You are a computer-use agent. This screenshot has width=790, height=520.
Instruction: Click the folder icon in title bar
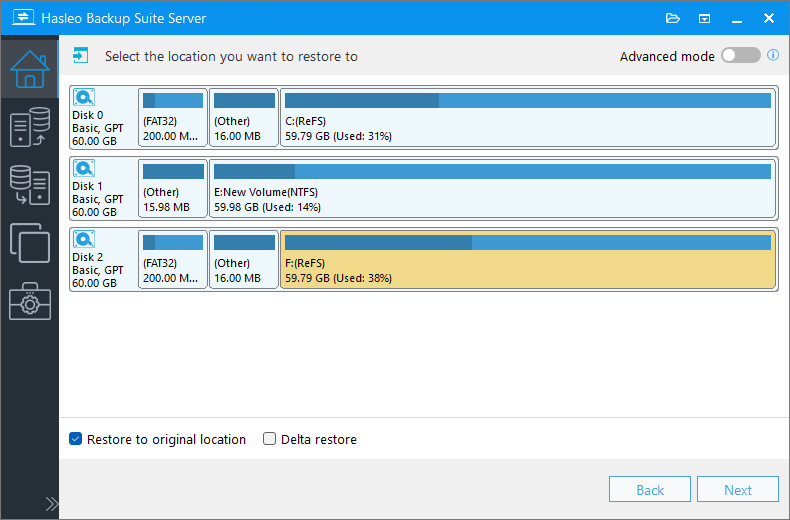point(673,18)
